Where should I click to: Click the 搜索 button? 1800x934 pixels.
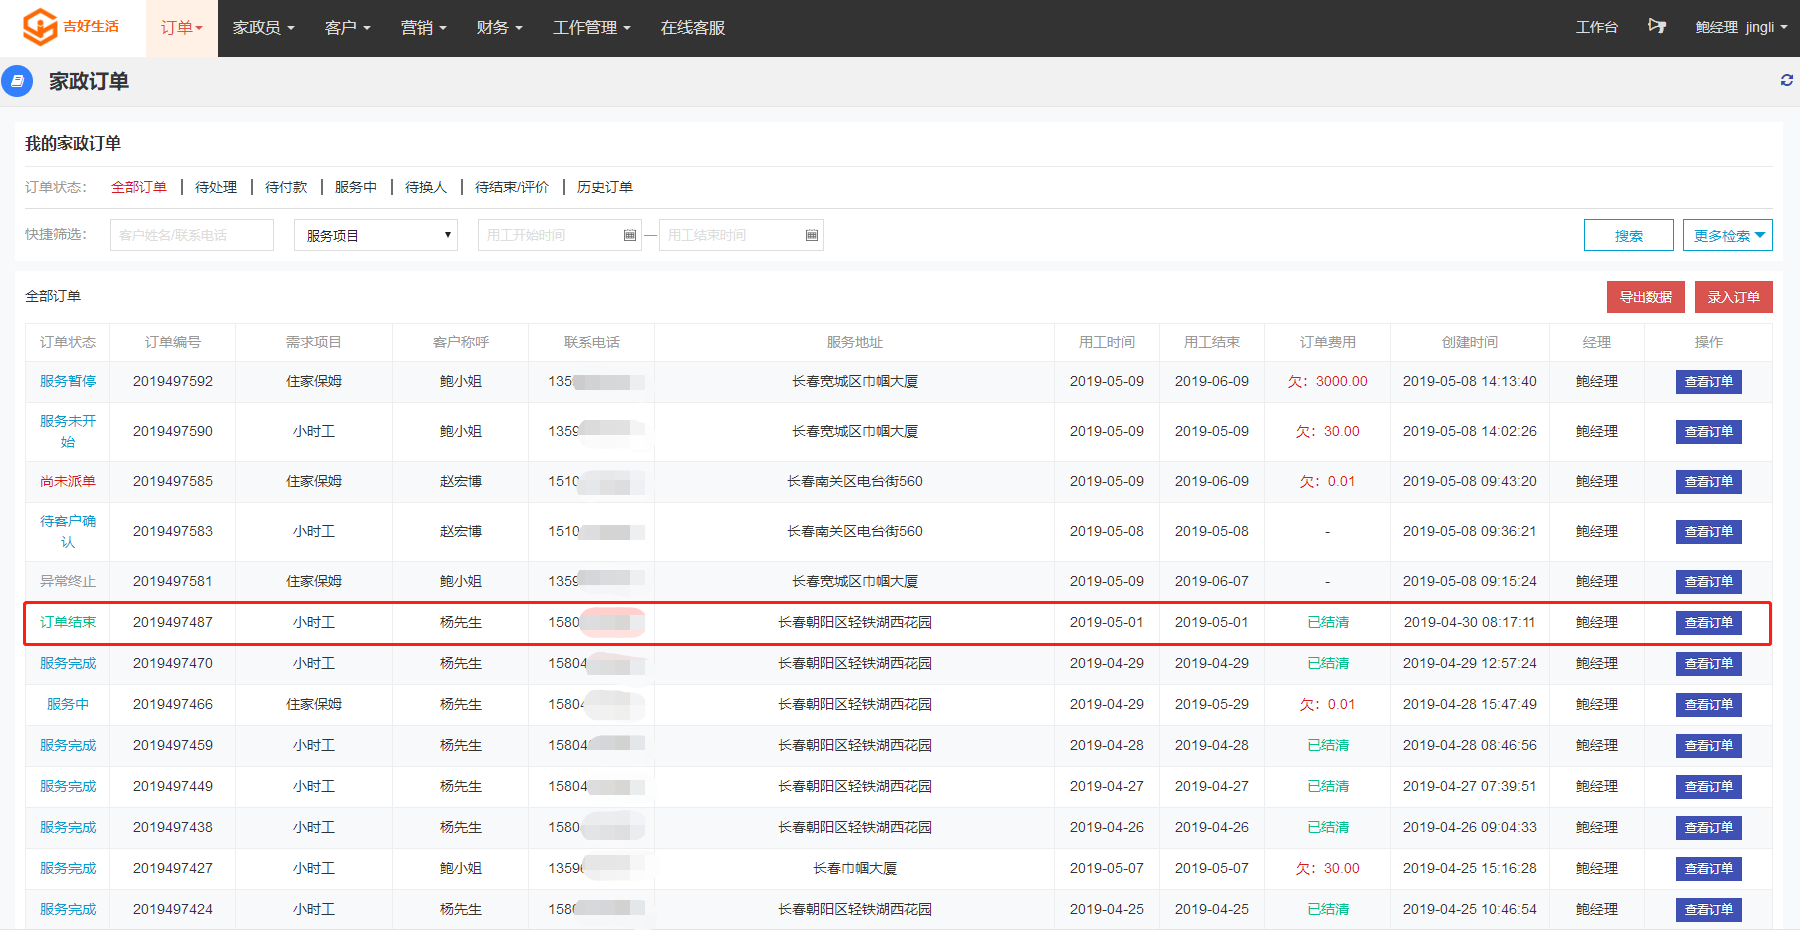click(x=1629, y=235)
